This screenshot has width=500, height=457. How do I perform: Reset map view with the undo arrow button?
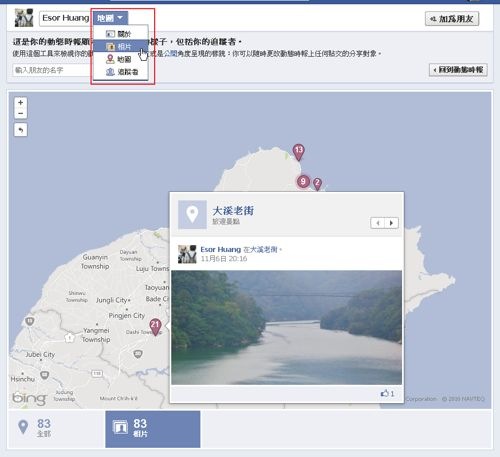[21, 130]
